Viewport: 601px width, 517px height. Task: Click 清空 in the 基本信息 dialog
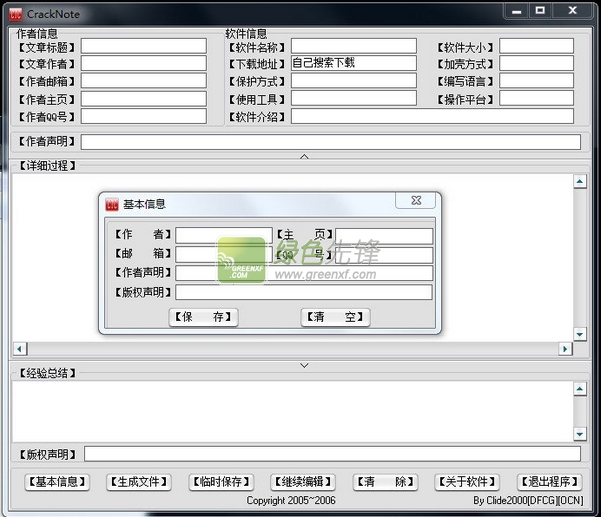click(335, 317)
